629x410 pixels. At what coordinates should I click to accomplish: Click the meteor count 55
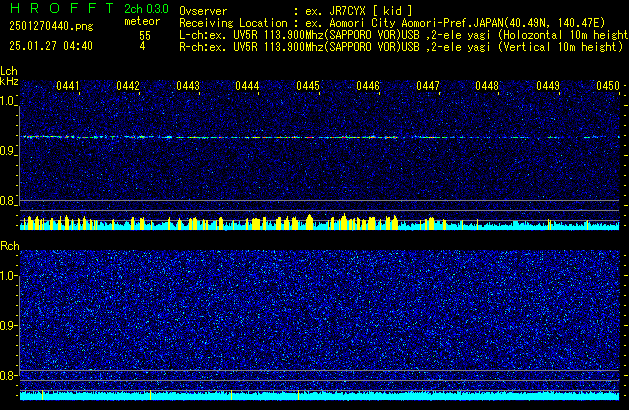(x=145, y=36)
